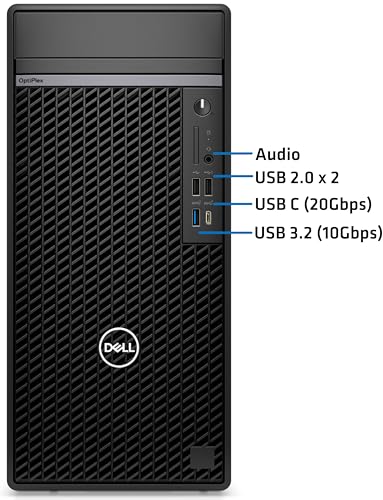This screenshot has width=383, height=500.
Task: Click the left black USB 2.0 port
Action: (196, 187)
